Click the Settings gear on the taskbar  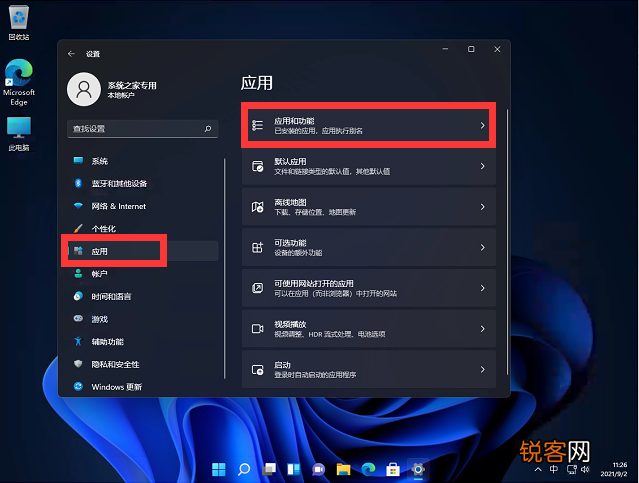418,470
